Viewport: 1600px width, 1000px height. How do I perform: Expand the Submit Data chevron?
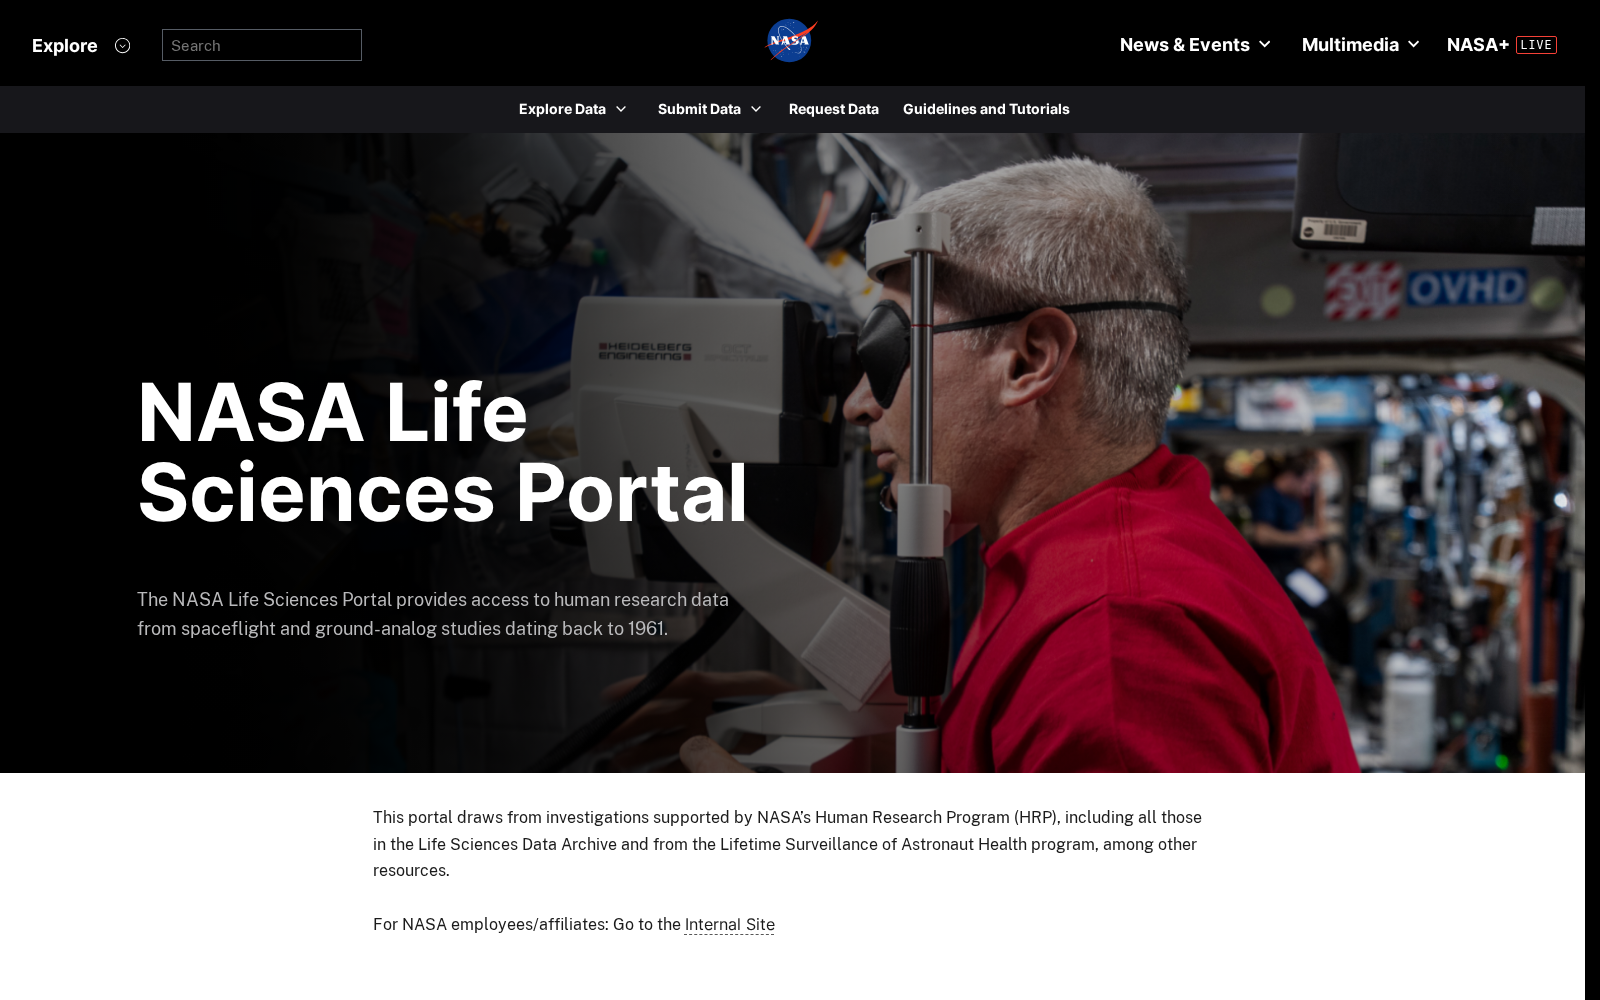756,109
